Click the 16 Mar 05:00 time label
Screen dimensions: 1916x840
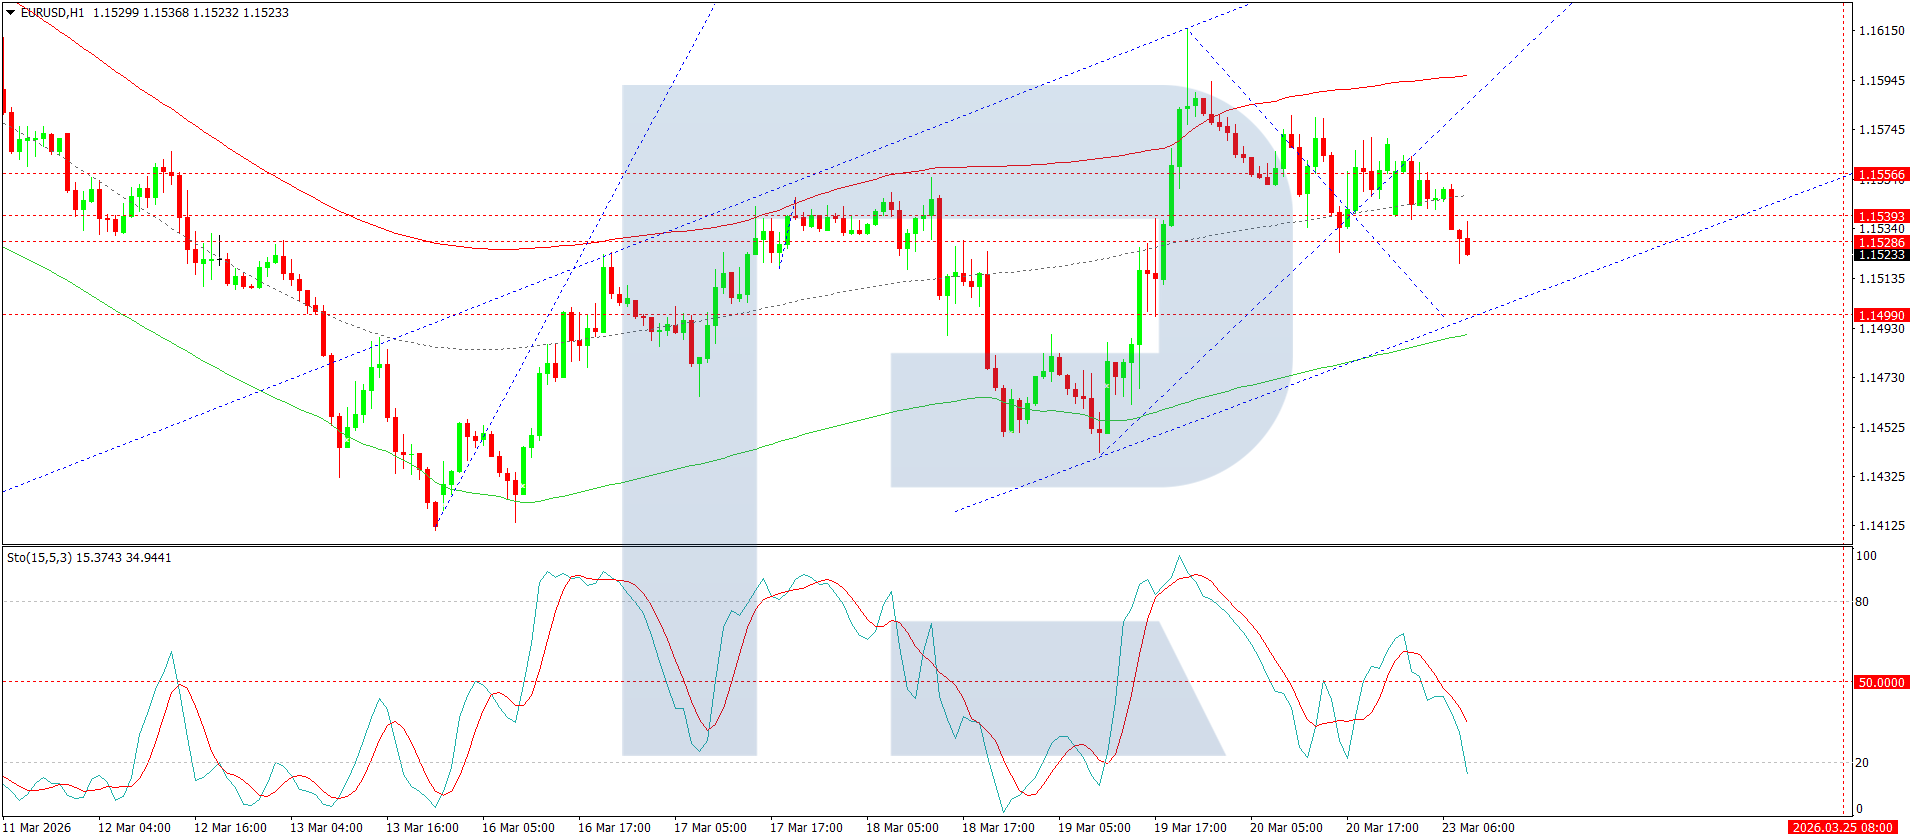pos(518,828)
